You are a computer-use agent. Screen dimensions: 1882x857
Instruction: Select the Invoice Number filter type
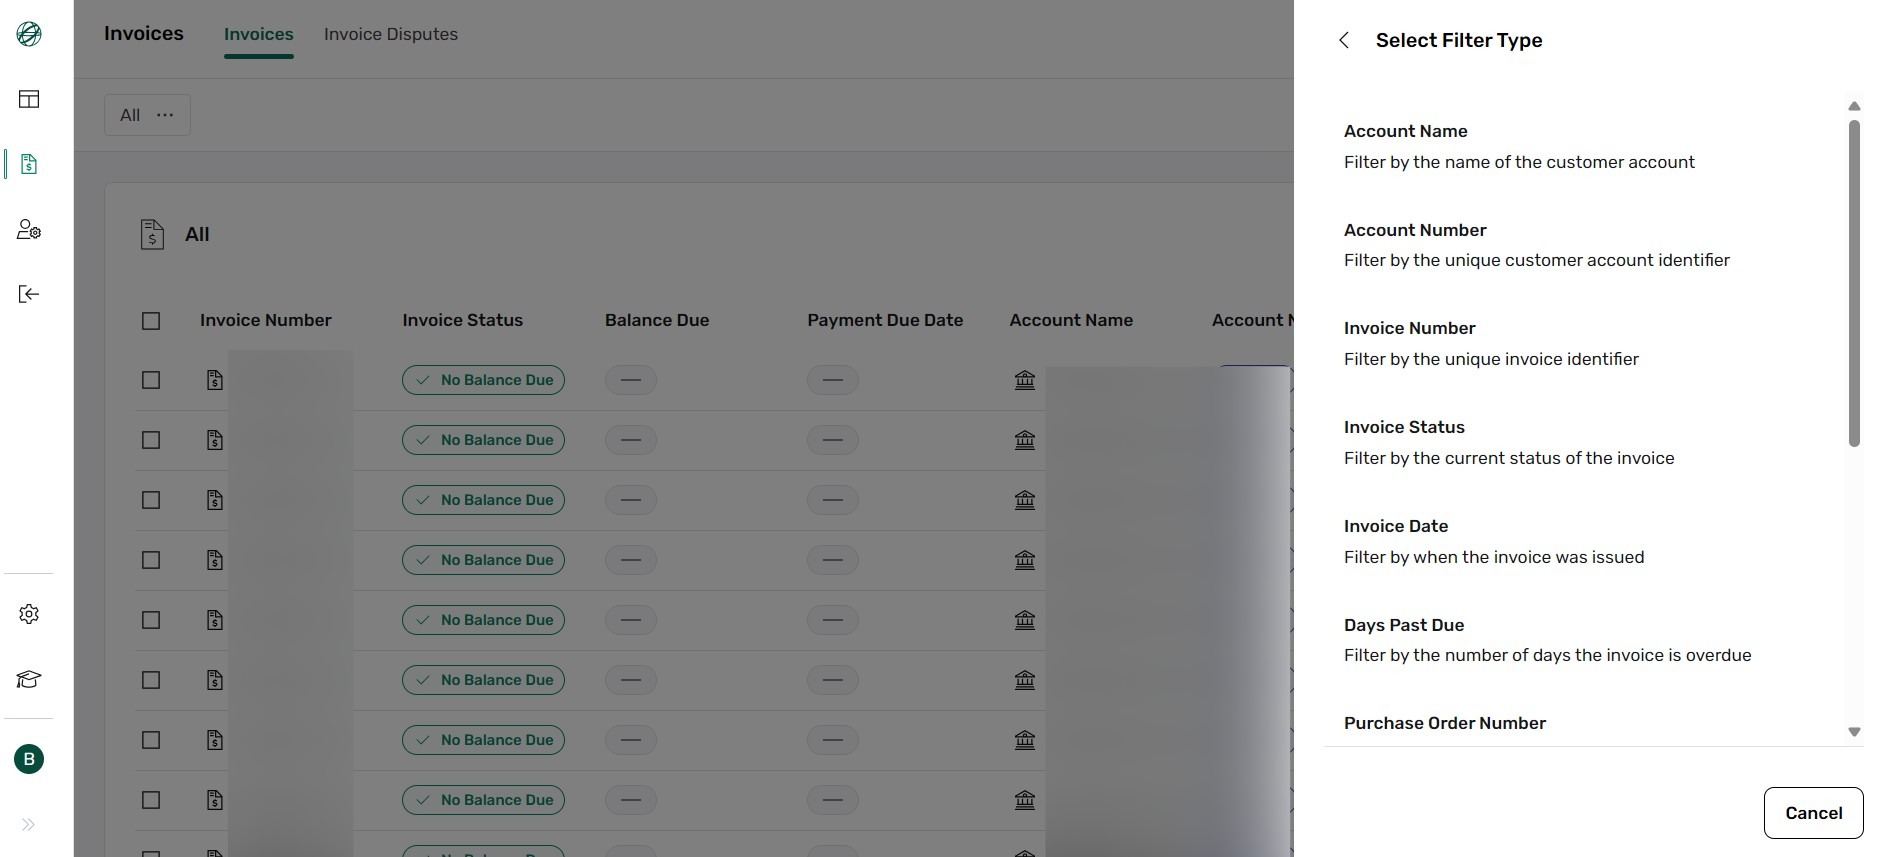click(x=1584, y=344)
